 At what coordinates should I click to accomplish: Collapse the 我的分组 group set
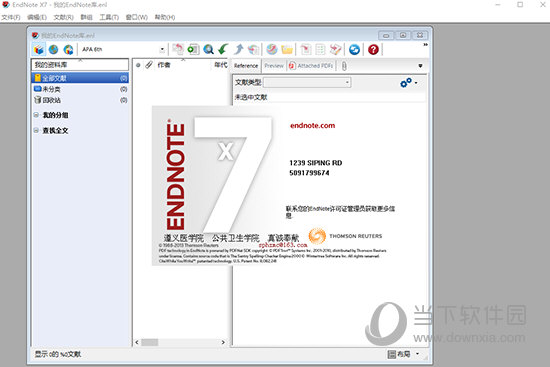(x=36, y=115)
